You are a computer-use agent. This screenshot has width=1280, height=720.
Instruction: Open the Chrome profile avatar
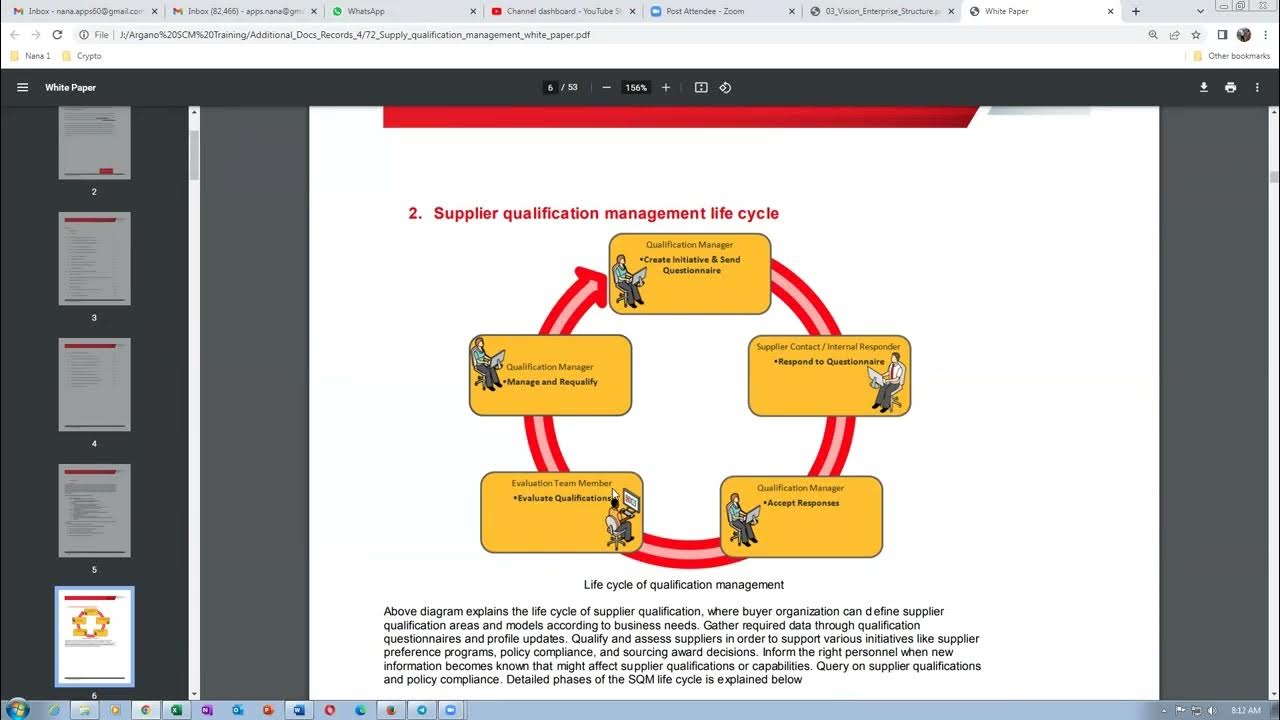tap(1243, 34)
